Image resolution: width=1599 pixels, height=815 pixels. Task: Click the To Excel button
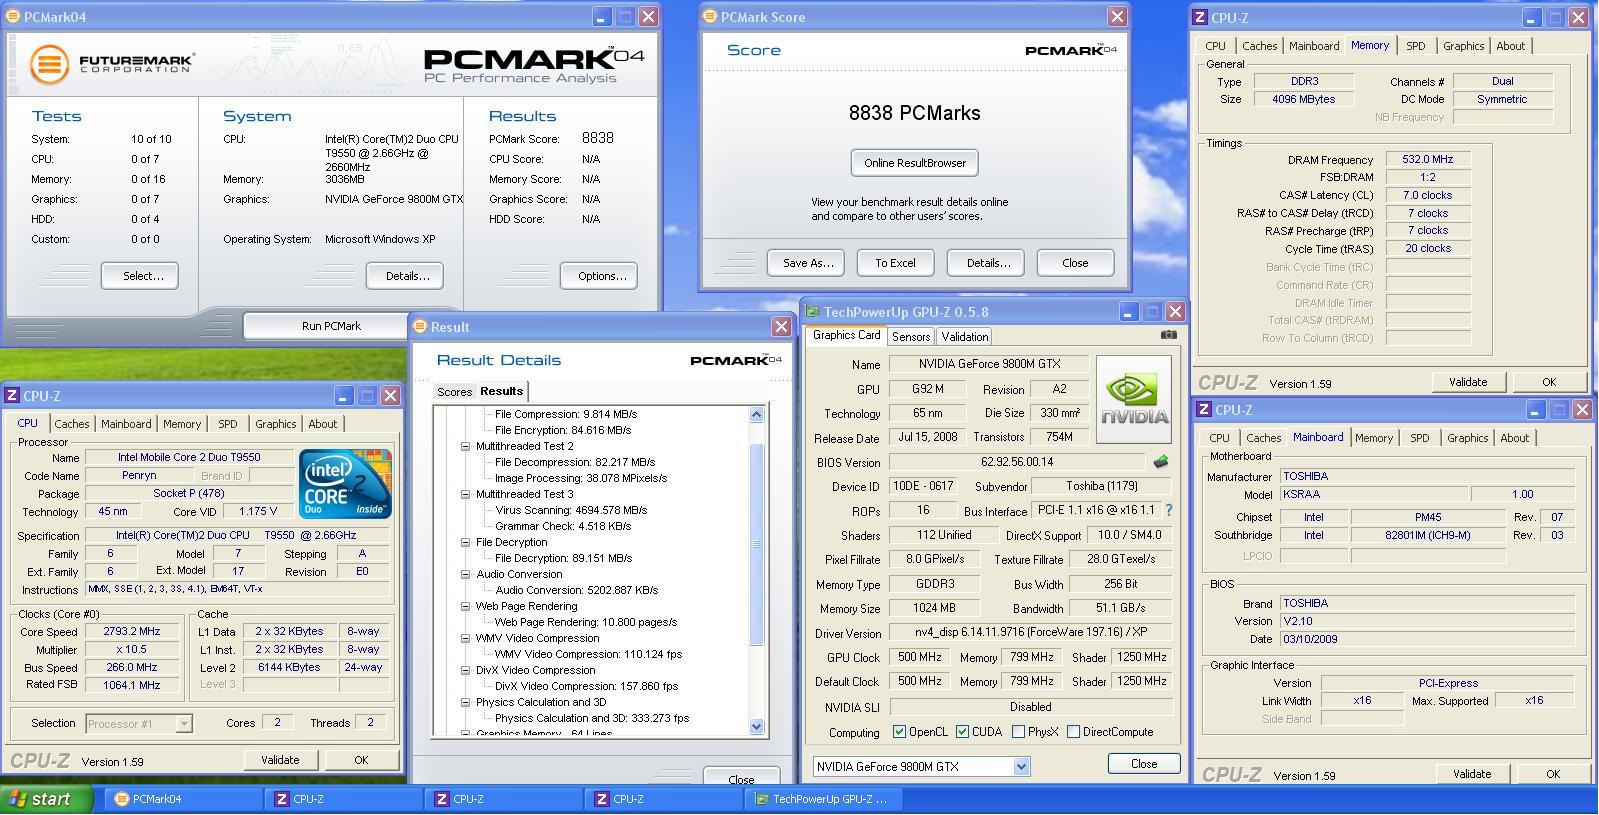coord(895,263)
